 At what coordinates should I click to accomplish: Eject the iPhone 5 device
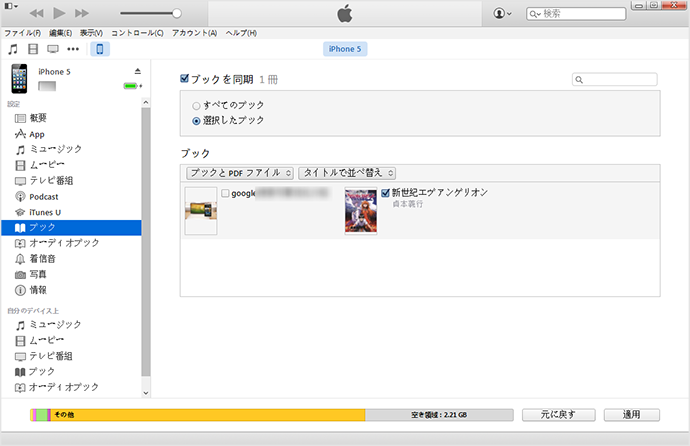point(138,71)
